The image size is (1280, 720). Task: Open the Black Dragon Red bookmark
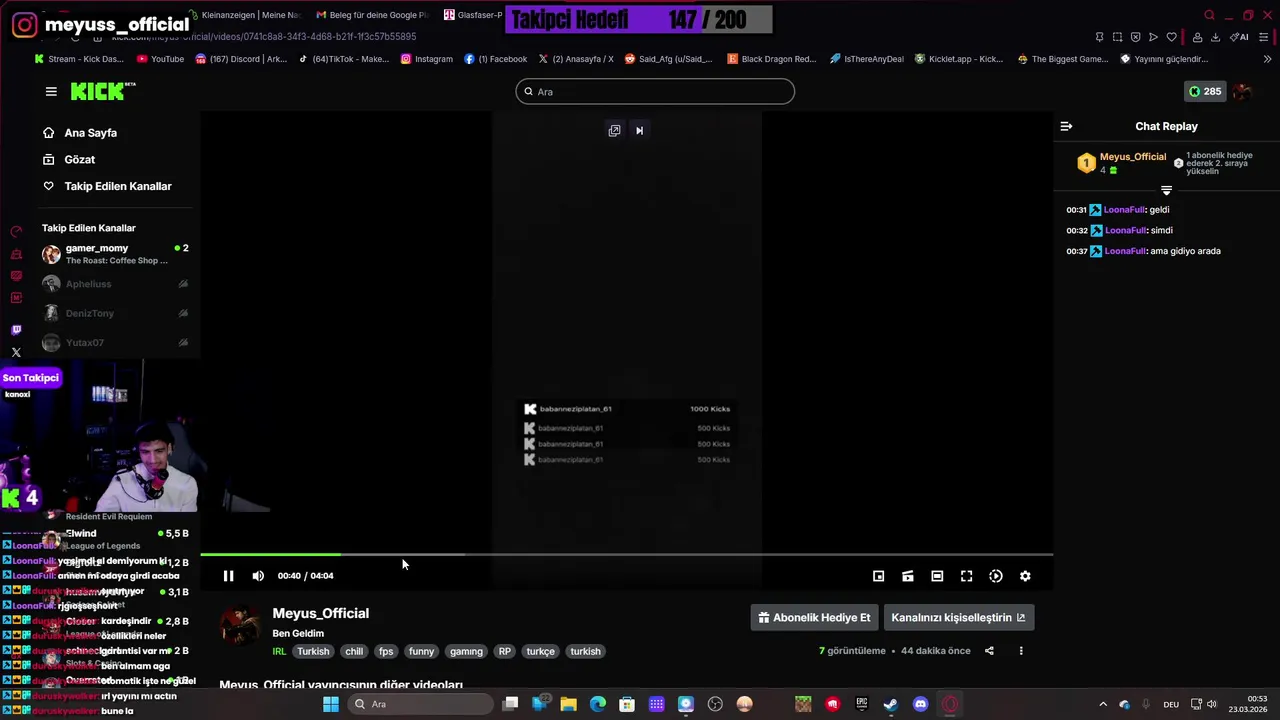click(772, 59)
